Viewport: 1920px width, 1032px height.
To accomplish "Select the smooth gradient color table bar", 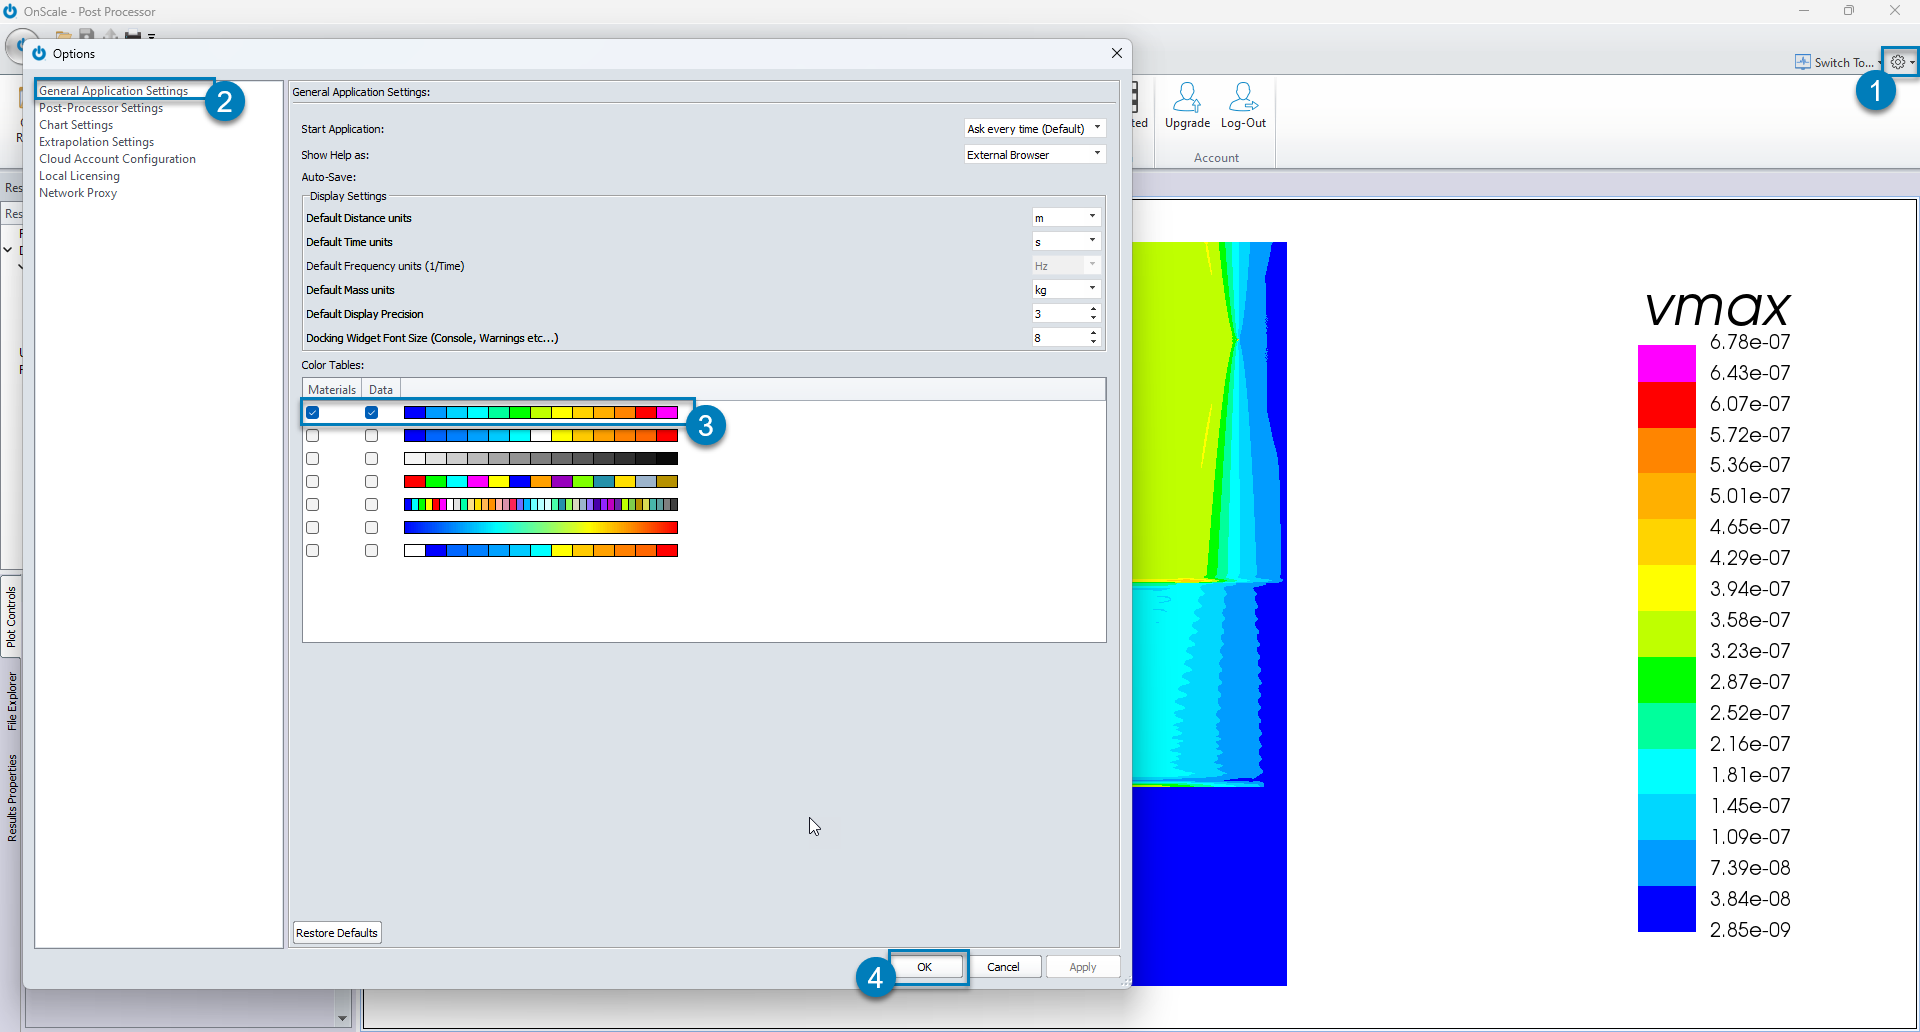I will coord(541,527).
